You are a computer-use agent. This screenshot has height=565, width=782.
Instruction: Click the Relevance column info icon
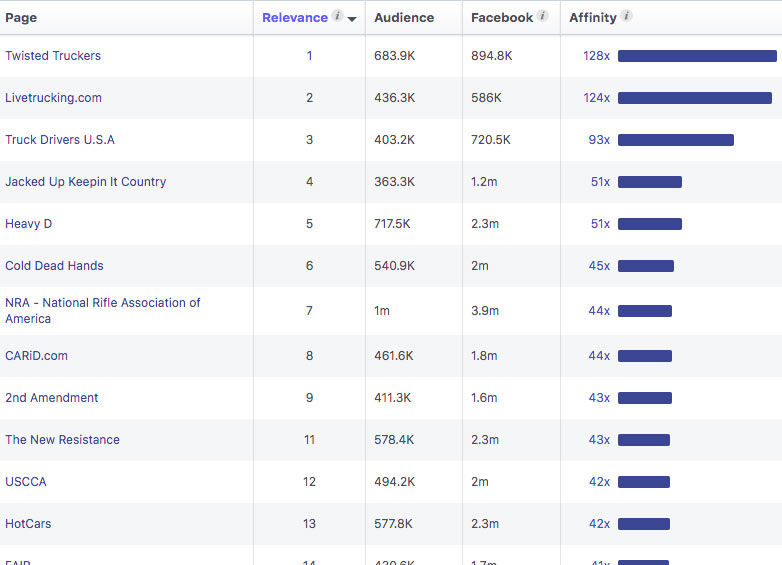(338, 16)
